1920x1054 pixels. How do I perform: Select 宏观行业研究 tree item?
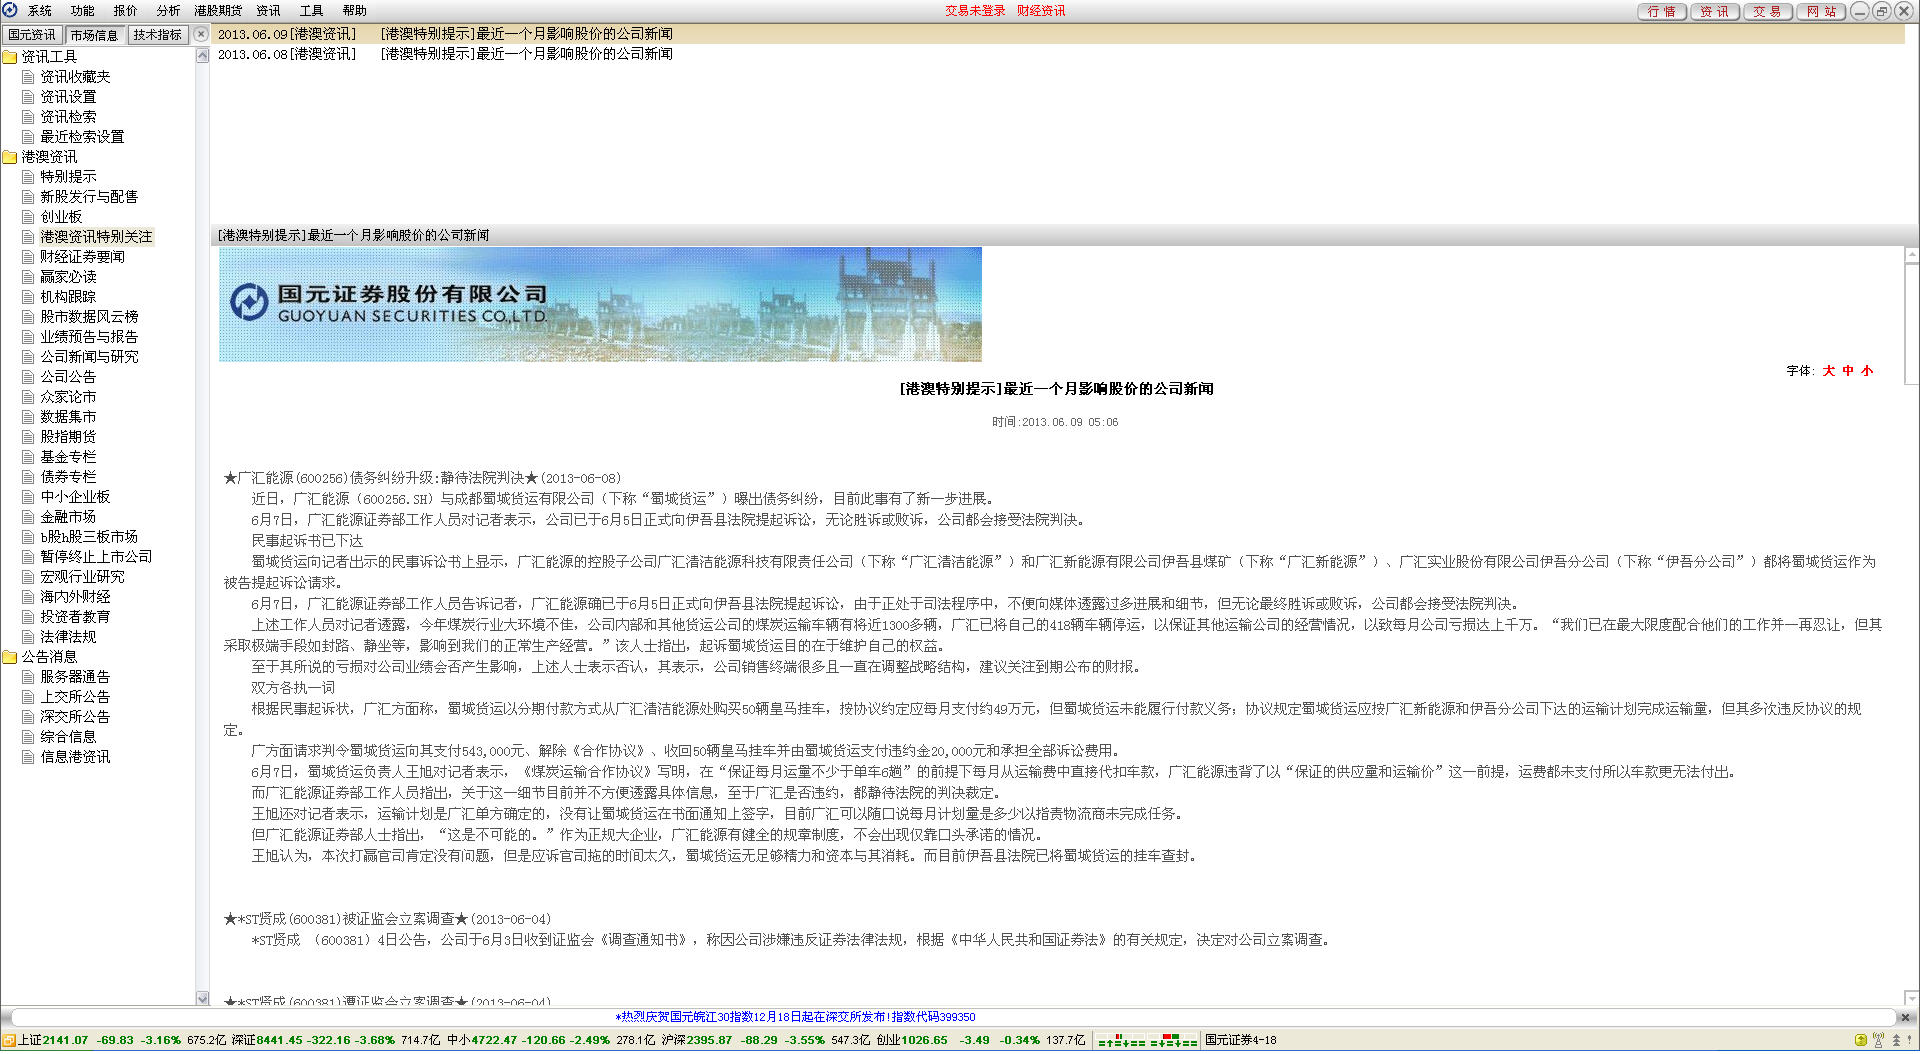click(x=82, y=577)
